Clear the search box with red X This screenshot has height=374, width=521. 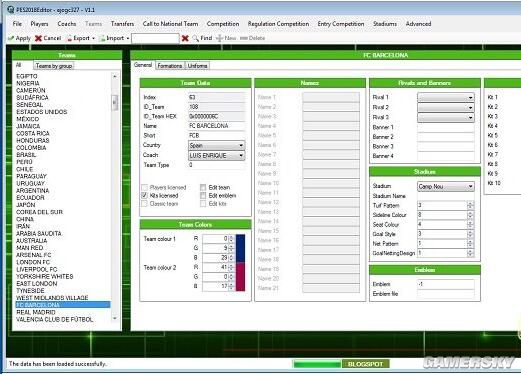(185, 38)
